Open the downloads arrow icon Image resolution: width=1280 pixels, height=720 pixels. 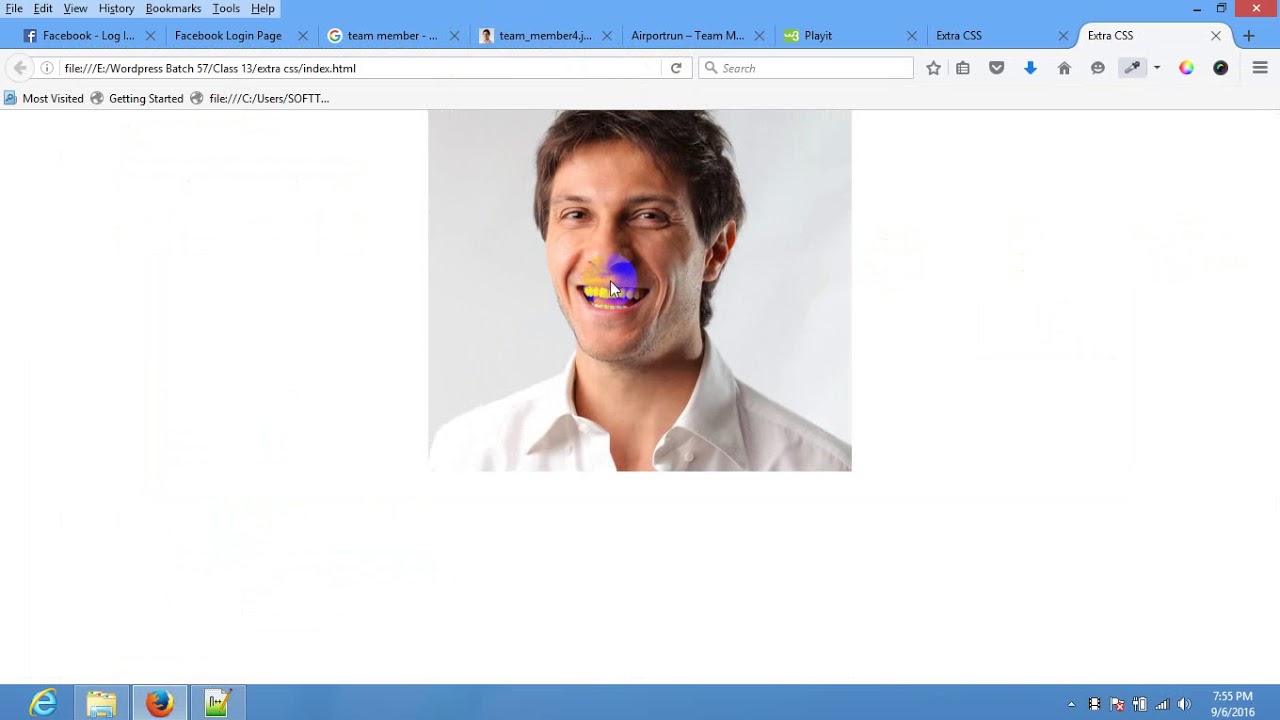tap(1030, 68)
